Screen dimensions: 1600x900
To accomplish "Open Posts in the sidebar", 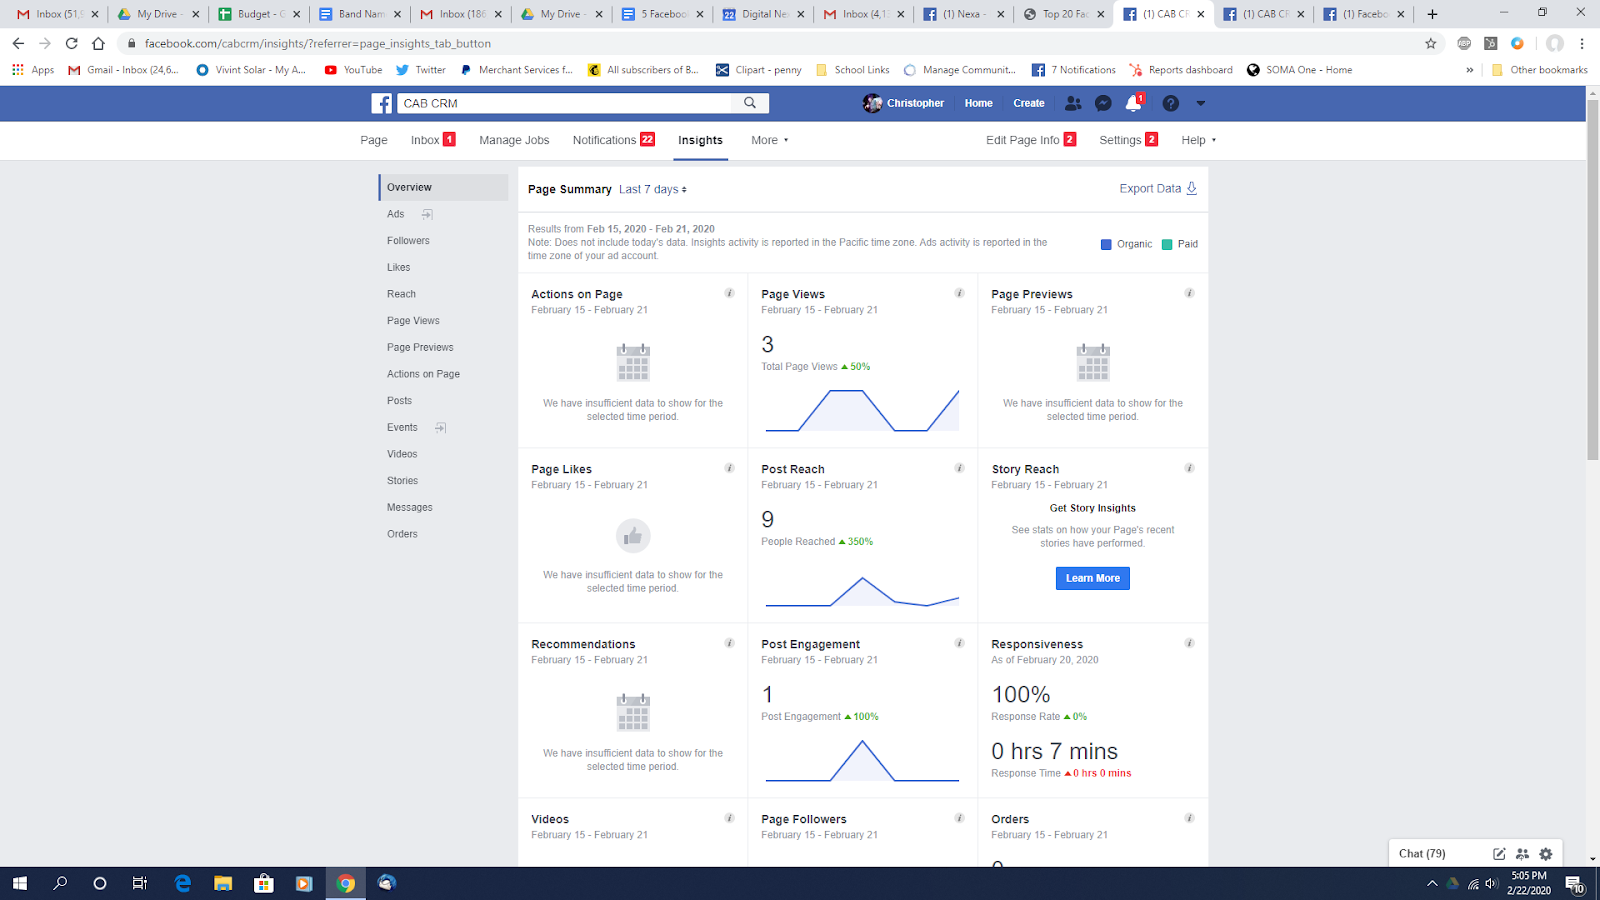I will [x=399, y=401].
